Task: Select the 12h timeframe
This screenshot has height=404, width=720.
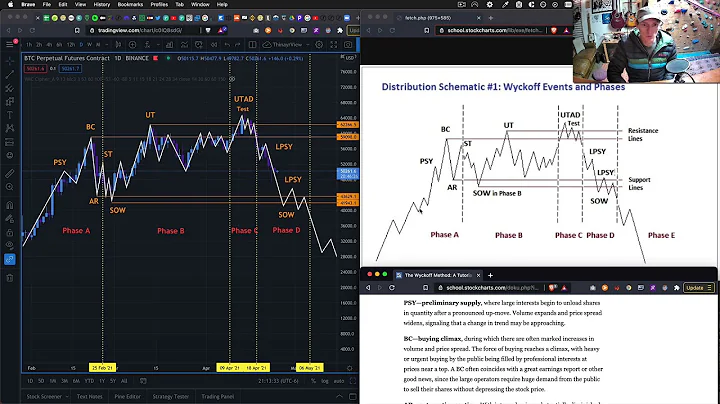Action: tap(71, 45)
